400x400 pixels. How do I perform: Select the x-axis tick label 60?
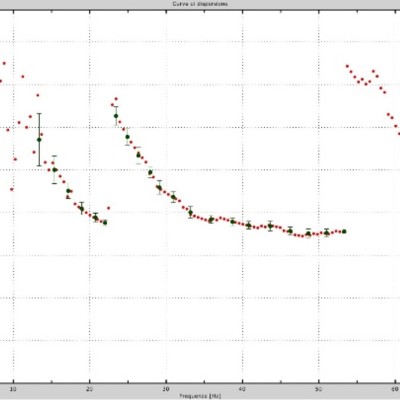tap(395, 388)
